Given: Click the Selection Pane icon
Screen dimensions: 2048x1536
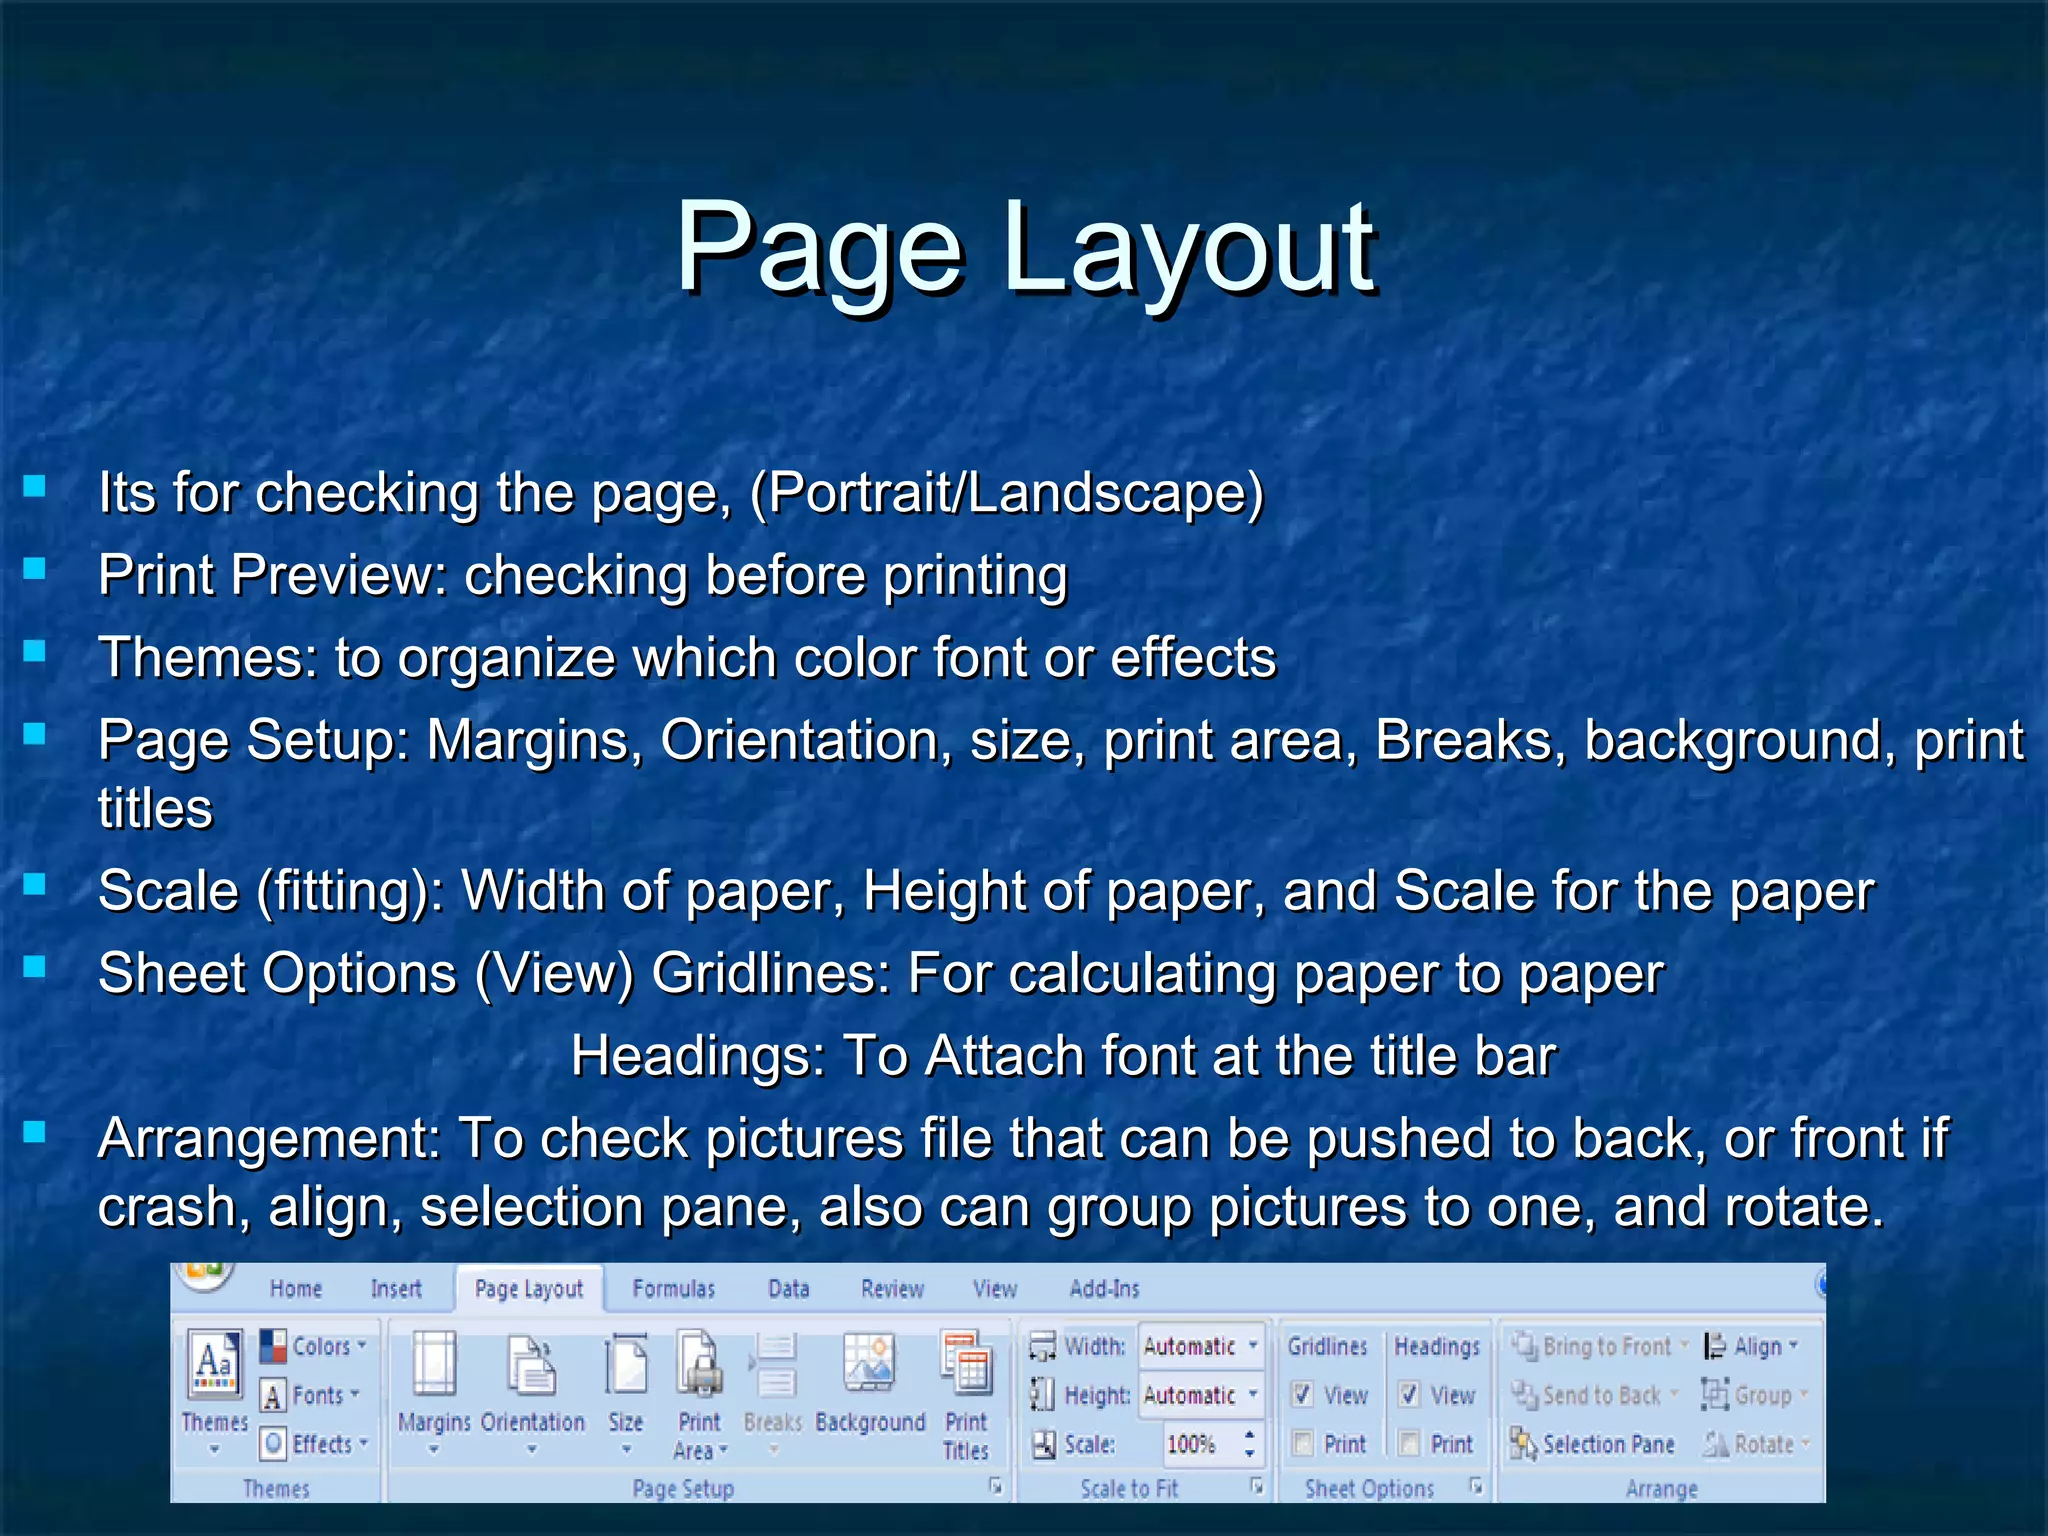Looking at the screenshot, I should click(x=1524, y=1444).
